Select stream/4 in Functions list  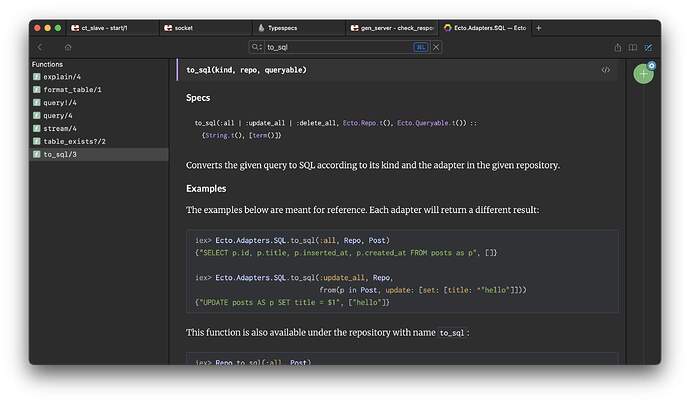(99, 128)
